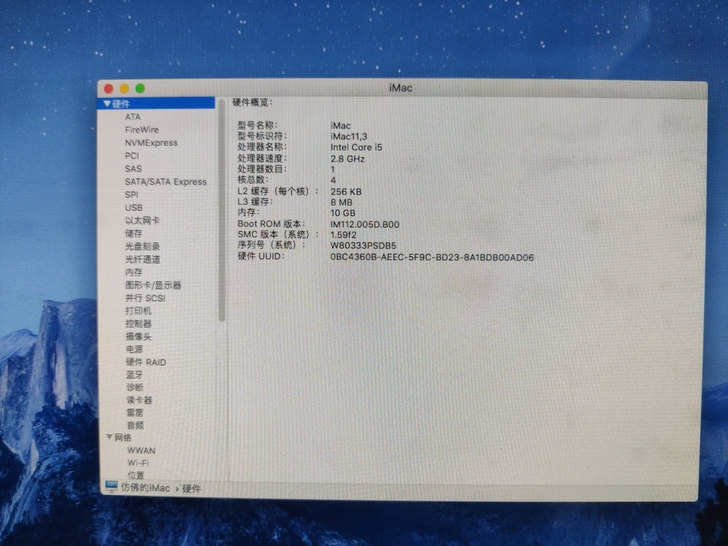728x546 pixels.
Task: Open the 储存 storage entry
Action: (134, 234)
